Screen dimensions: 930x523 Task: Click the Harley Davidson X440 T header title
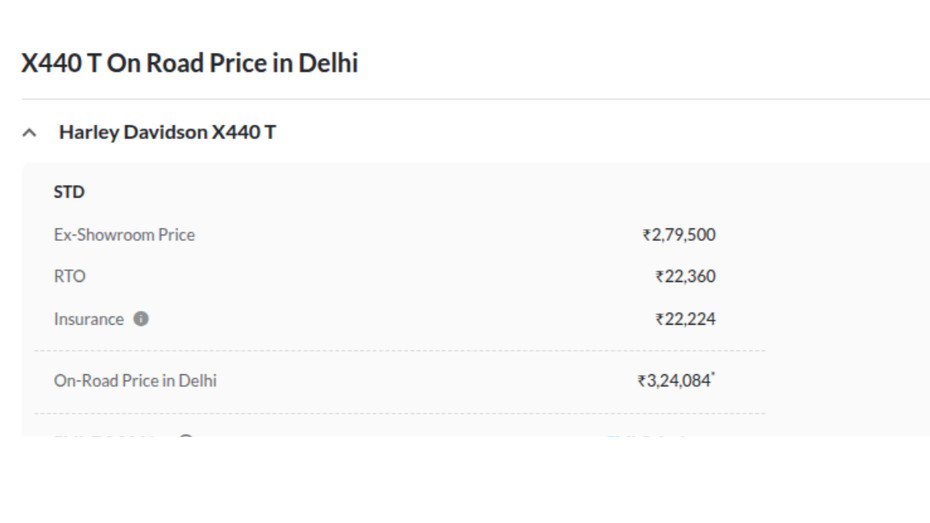[x=167, y=132]
